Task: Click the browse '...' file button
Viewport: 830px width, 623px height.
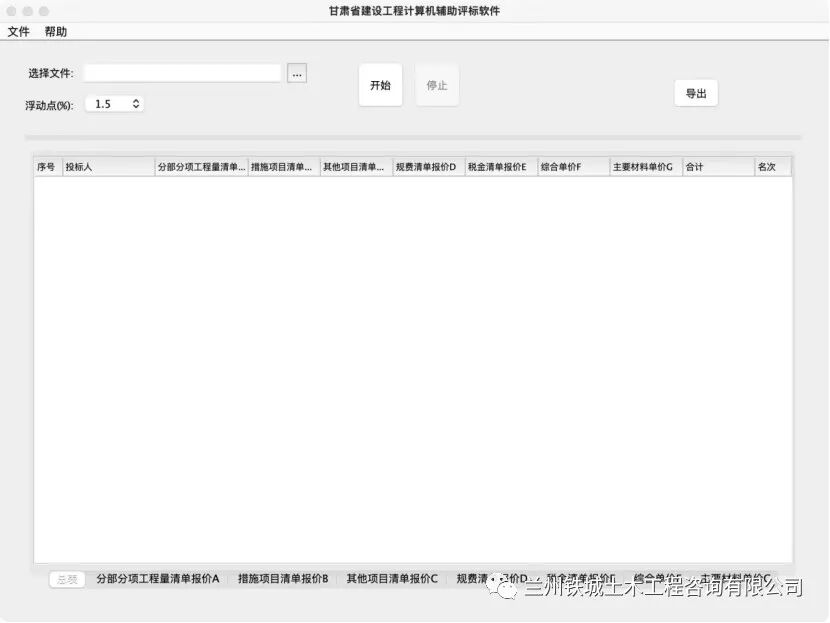Action: [x=297, y=74]
